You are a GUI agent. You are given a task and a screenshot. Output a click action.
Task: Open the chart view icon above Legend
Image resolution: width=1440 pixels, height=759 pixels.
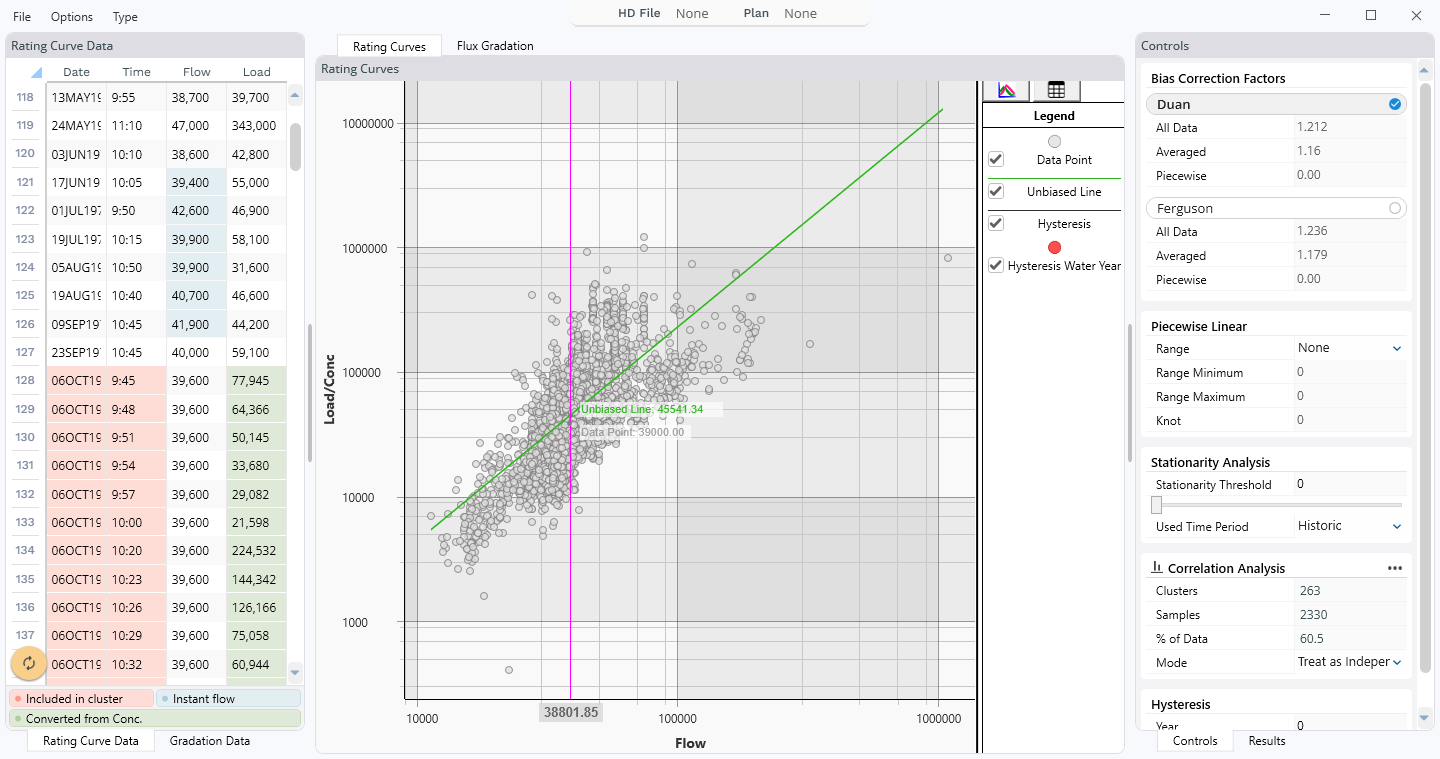pos(1006,90)
